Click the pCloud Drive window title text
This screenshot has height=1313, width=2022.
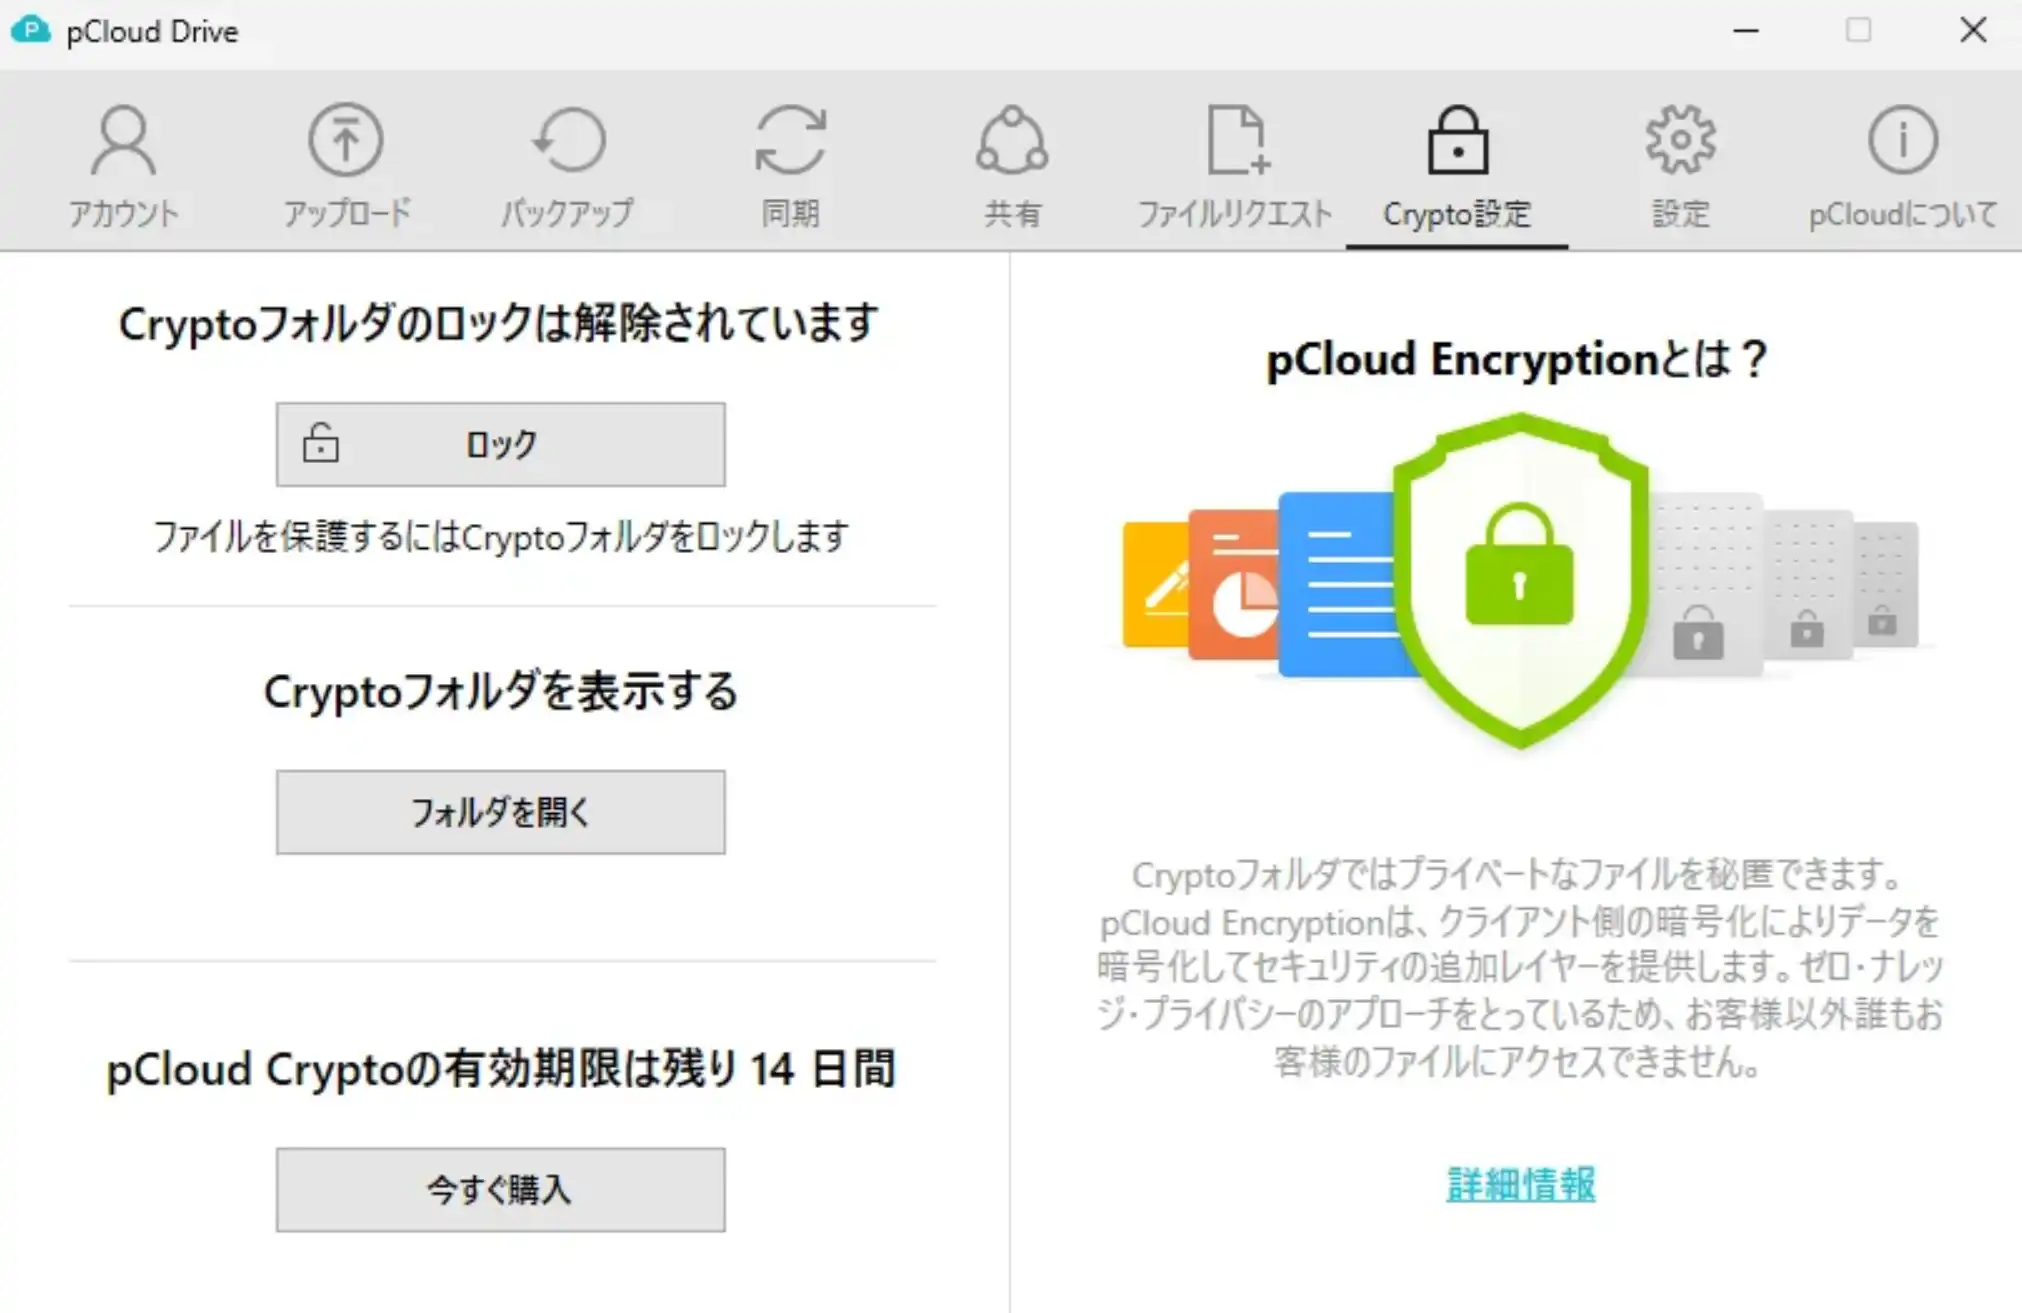[x=152, y=32]
